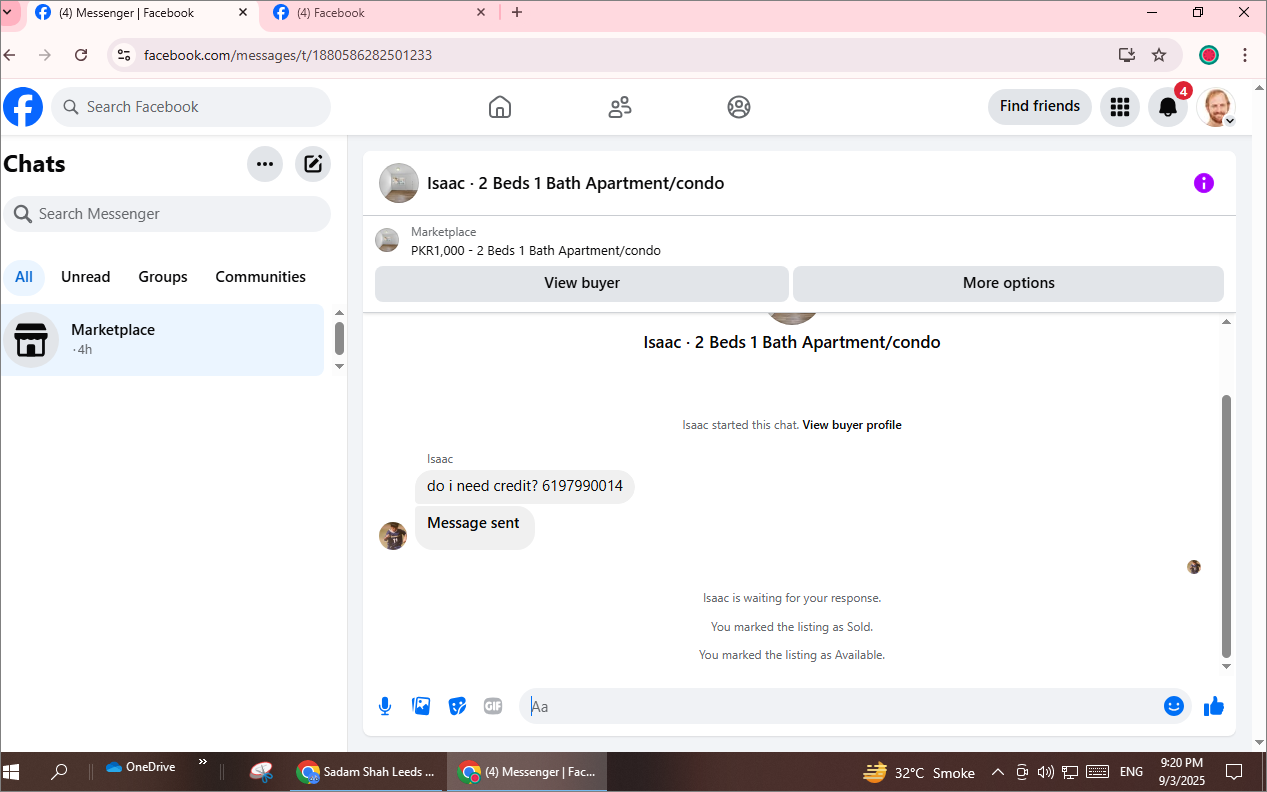Select the Groups chats filter
1267x792 pixels.
[x=163, y=277]
